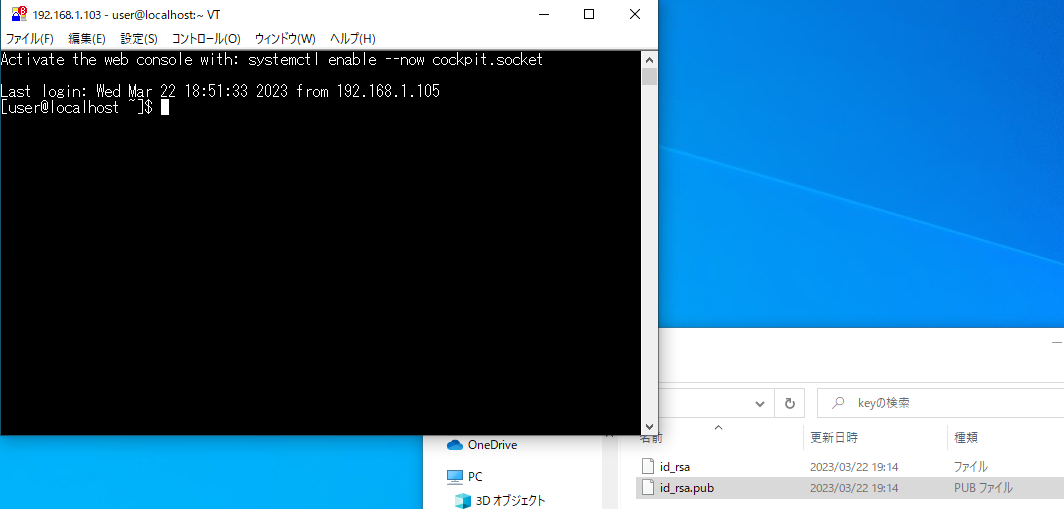Screen dimensions: 1064x509
Task: Open the コントロール(O) menu
Action: point(206,38)
